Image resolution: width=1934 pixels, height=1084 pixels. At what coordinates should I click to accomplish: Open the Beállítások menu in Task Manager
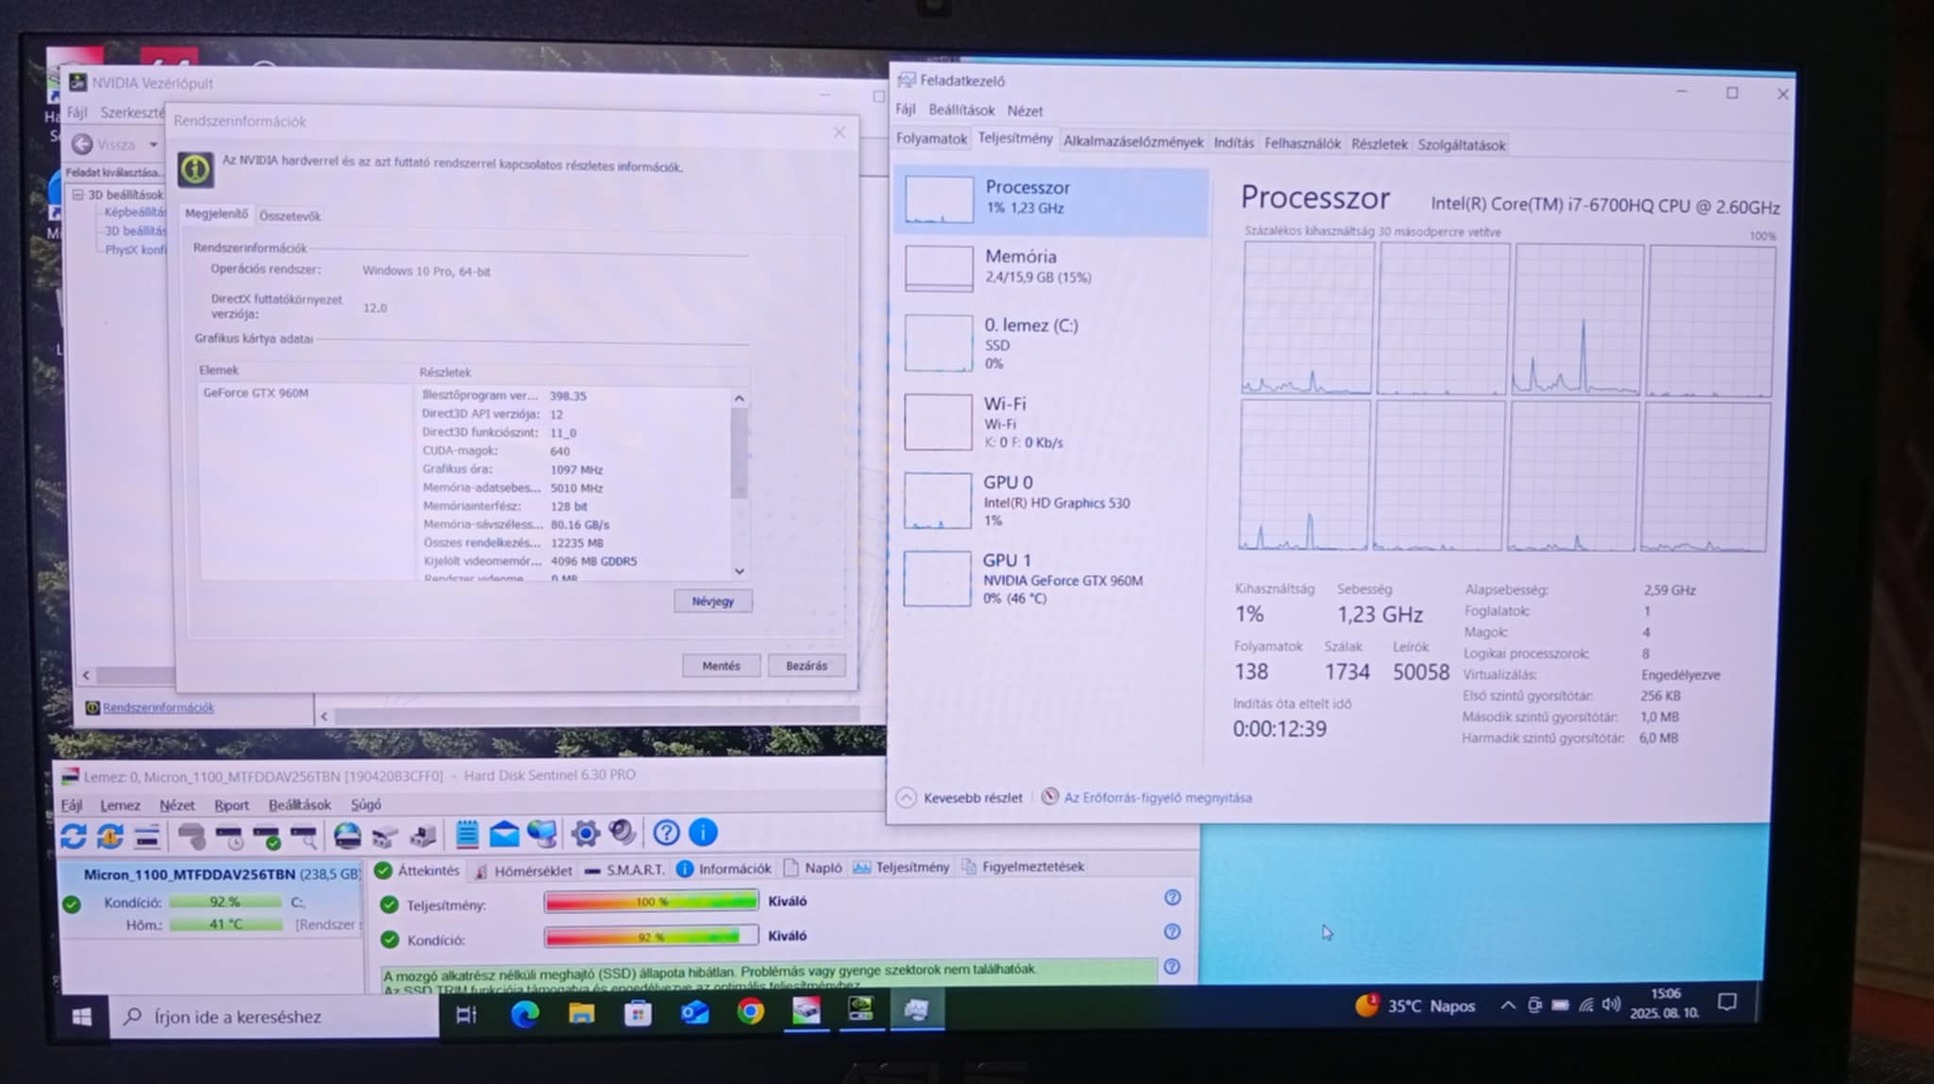[961, 110]
